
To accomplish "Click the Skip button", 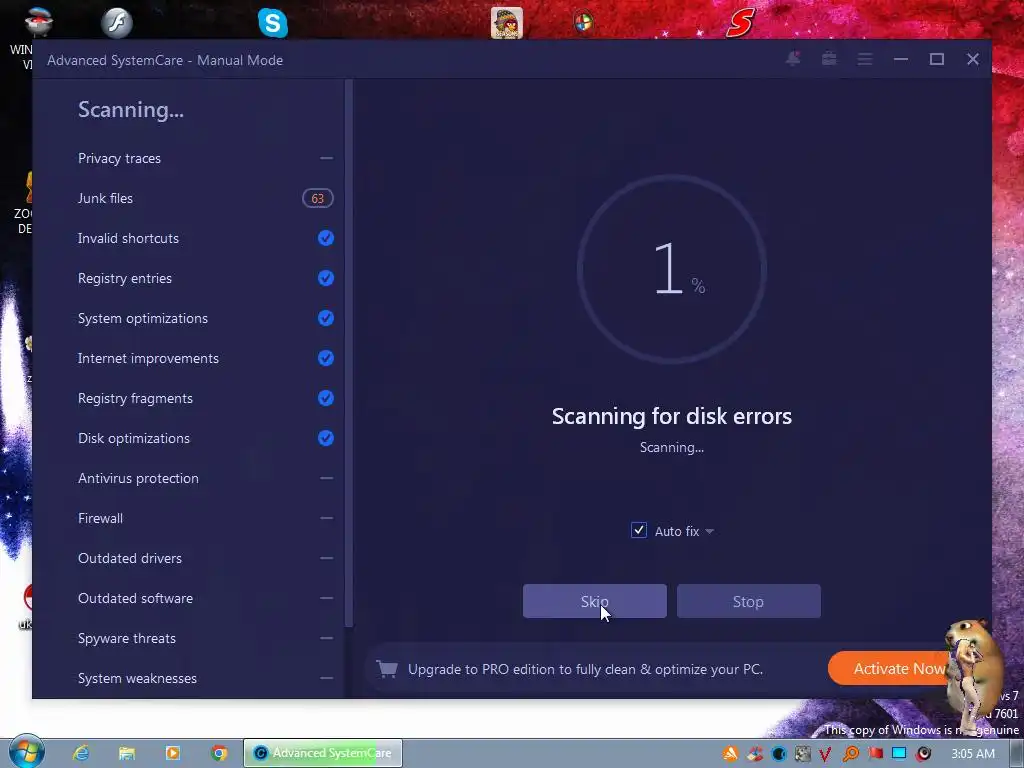I will tap(594, 601).
